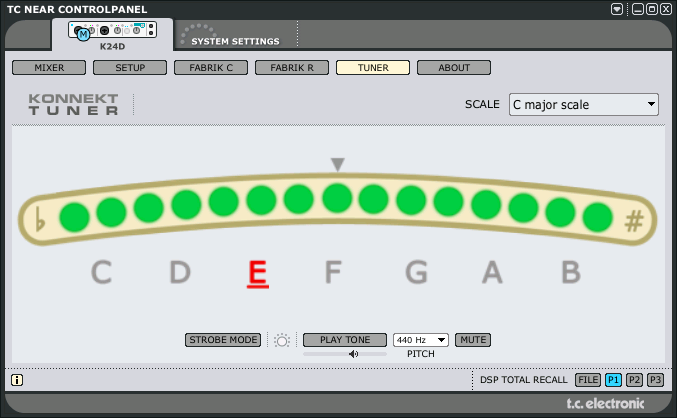
Task: Click the sharp symbol on the tuner
Action: point(634,222)
